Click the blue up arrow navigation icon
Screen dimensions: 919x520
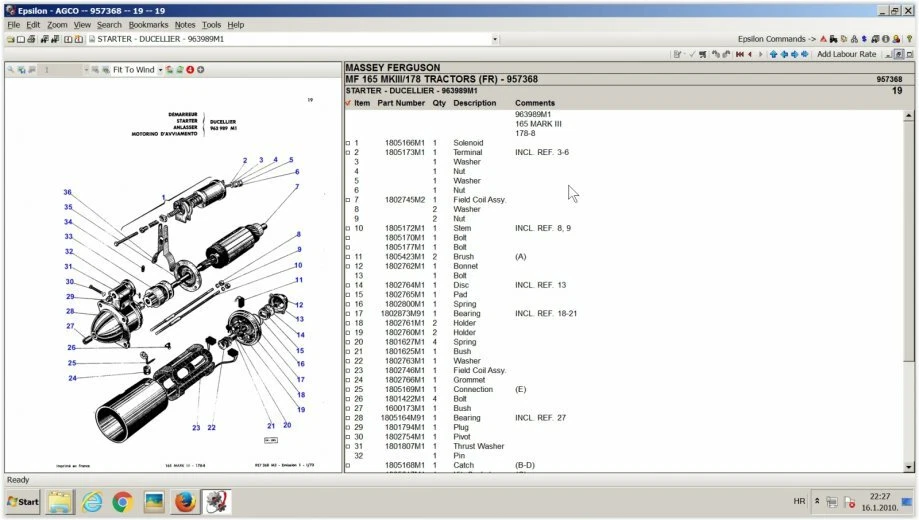[774, 54]
